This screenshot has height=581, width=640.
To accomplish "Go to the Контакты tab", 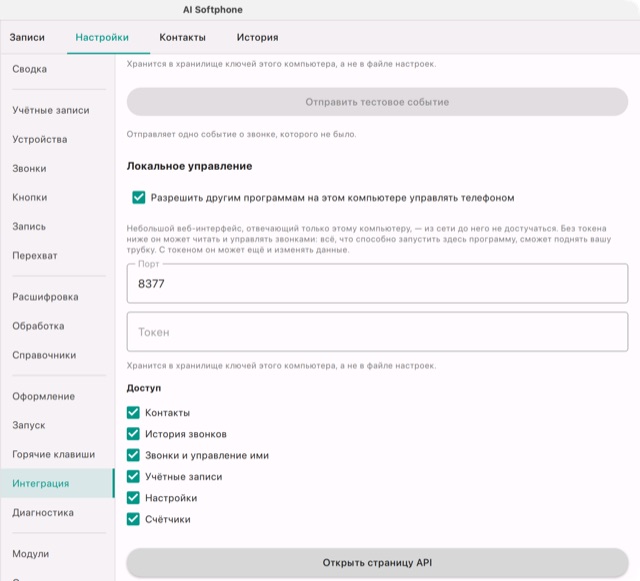I will [182, 37].
